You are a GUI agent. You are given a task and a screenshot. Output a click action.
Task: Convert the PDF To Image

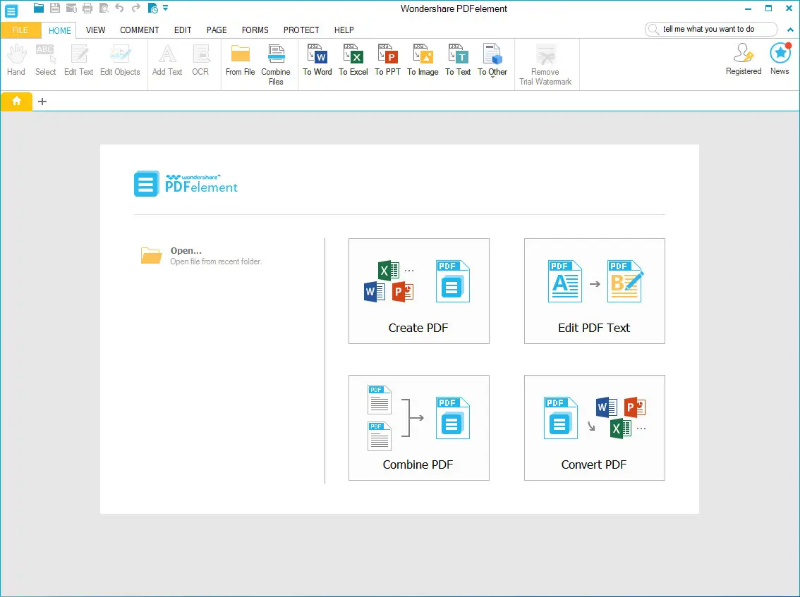pyautogui.click(x=422, y=62)
